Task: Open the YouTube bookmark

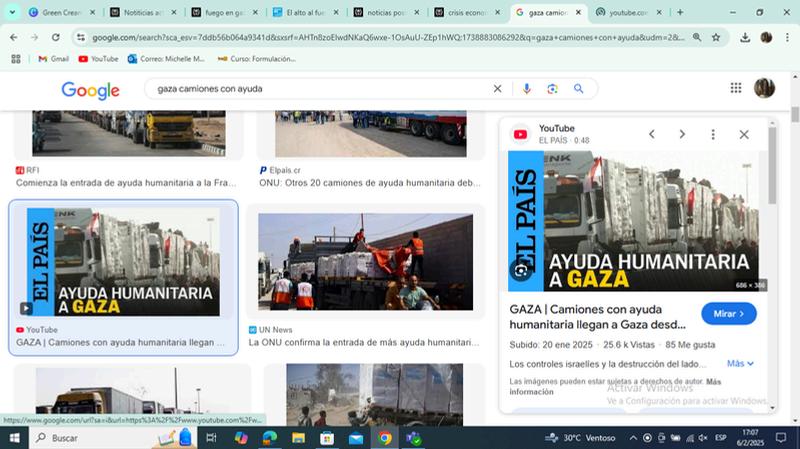Action: (x=98, y=59)
